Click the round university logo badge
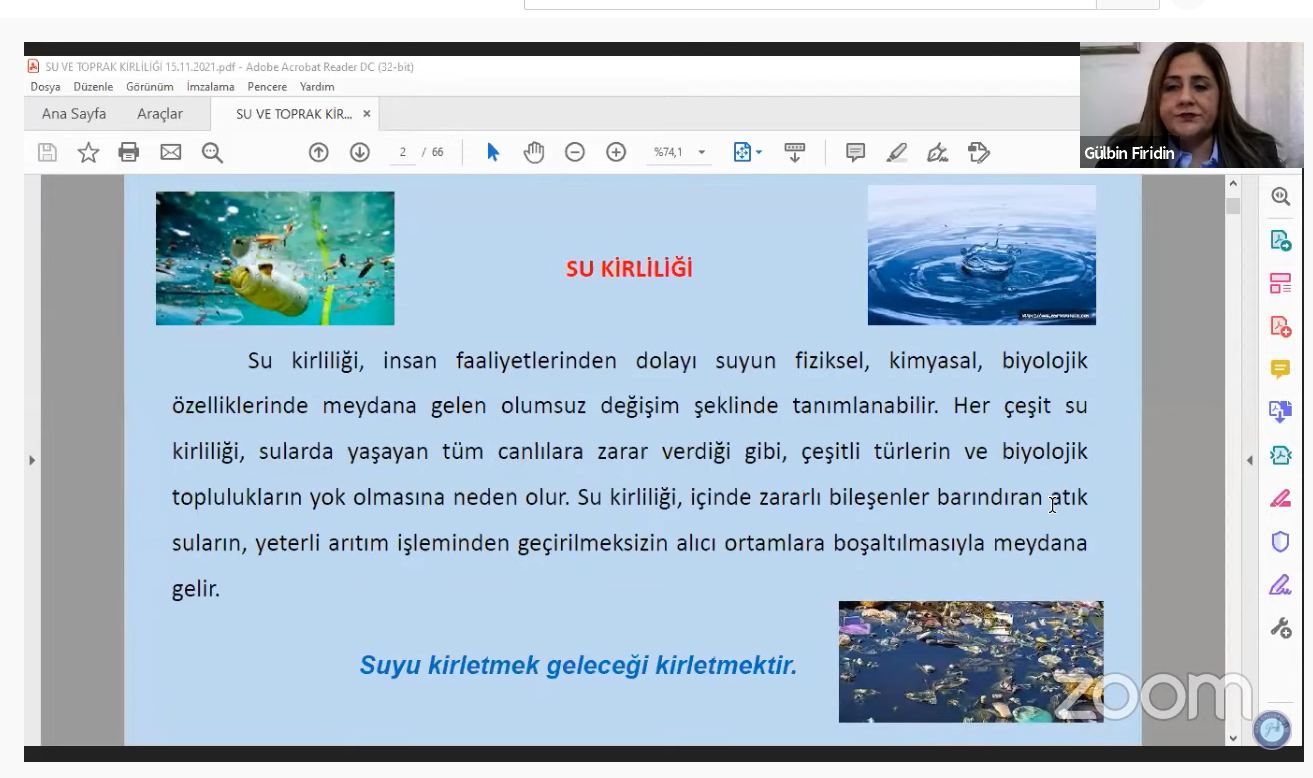Viewport: 1313px width, 778px height. tap(1272, 729)
